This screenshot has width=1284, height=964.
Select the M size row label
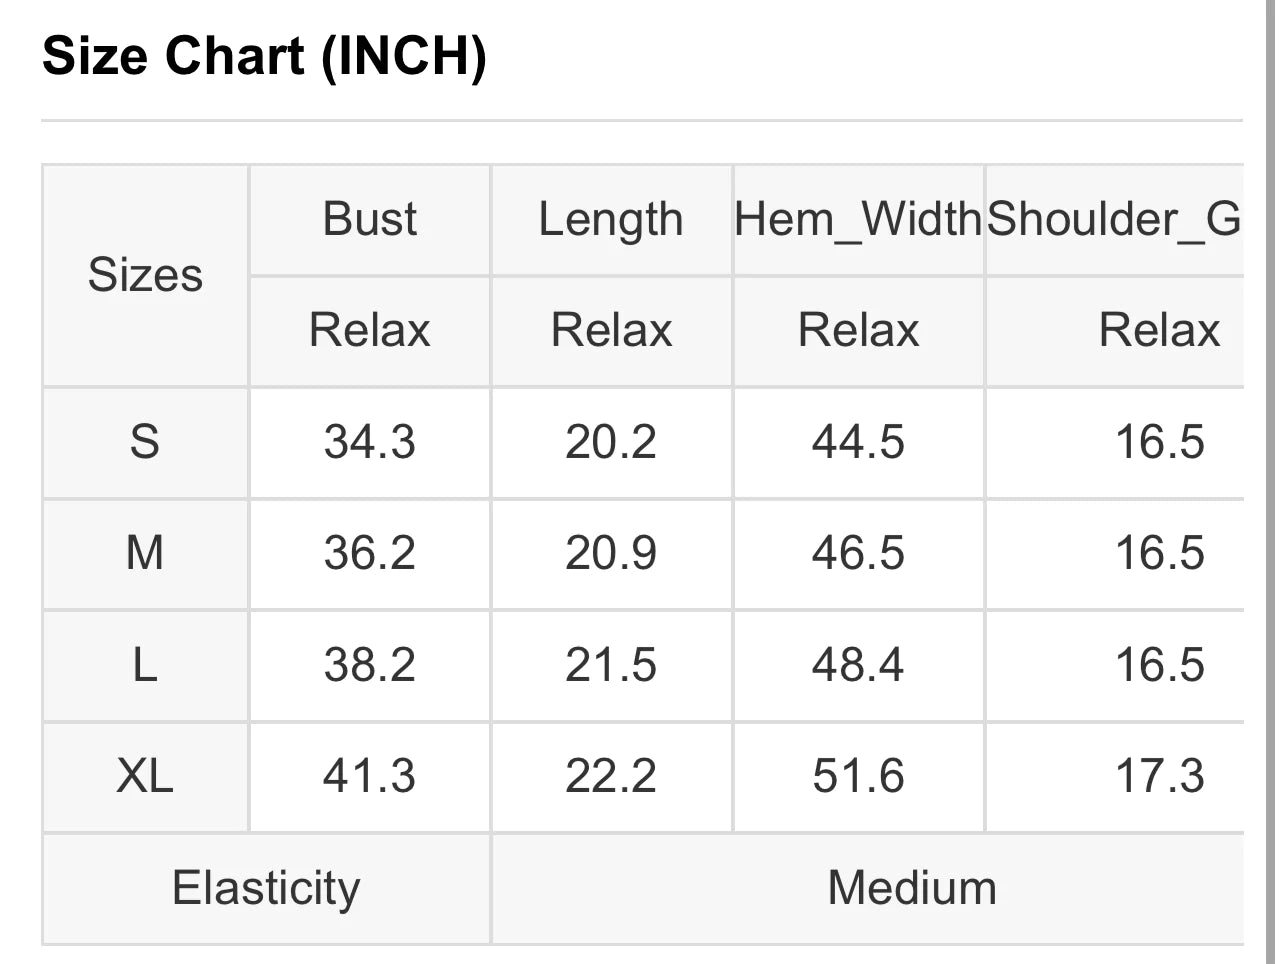145,553
